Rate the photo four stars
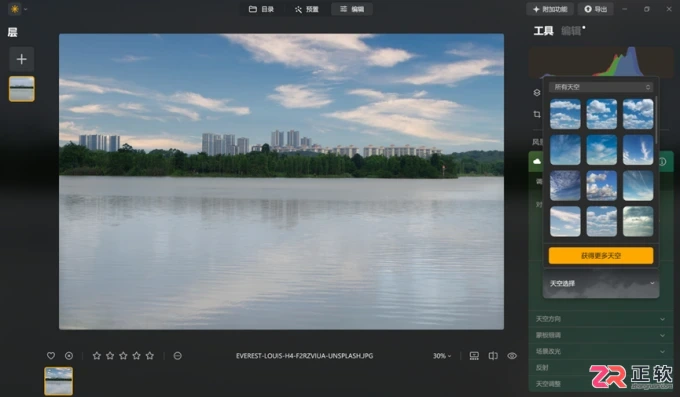The height and width of the screenshot is (397, 680). (137, 356)
